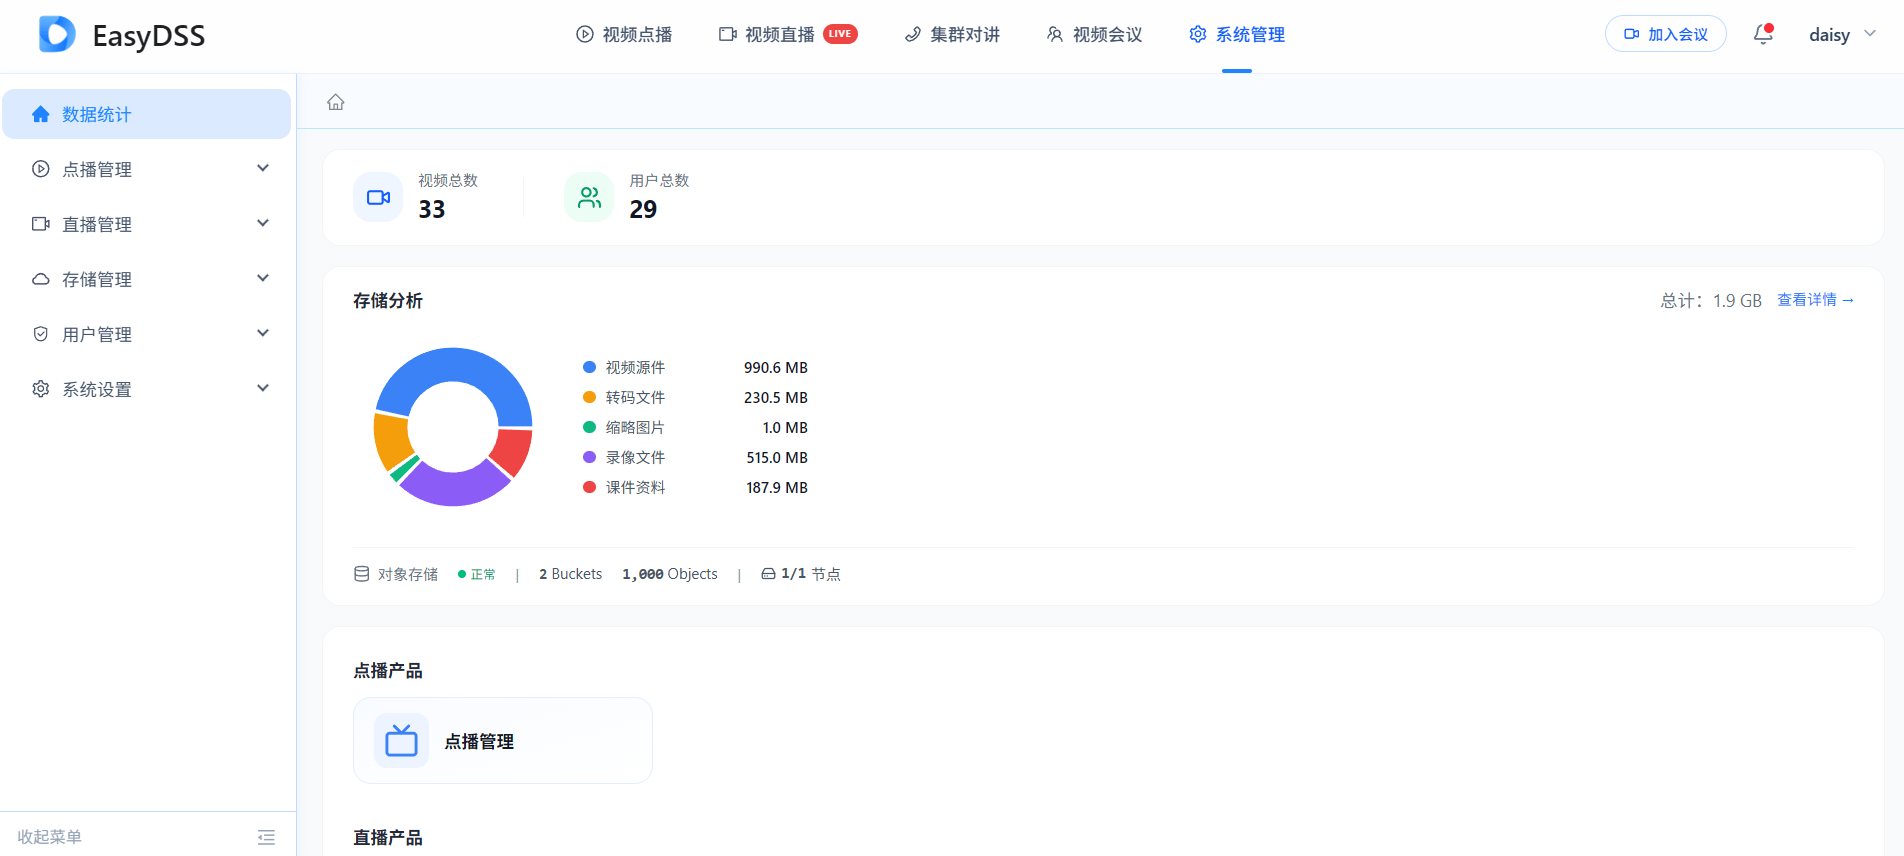Click the 视频总数 value 33
This screenshot has width=1904, height=856.
[432, 210]
